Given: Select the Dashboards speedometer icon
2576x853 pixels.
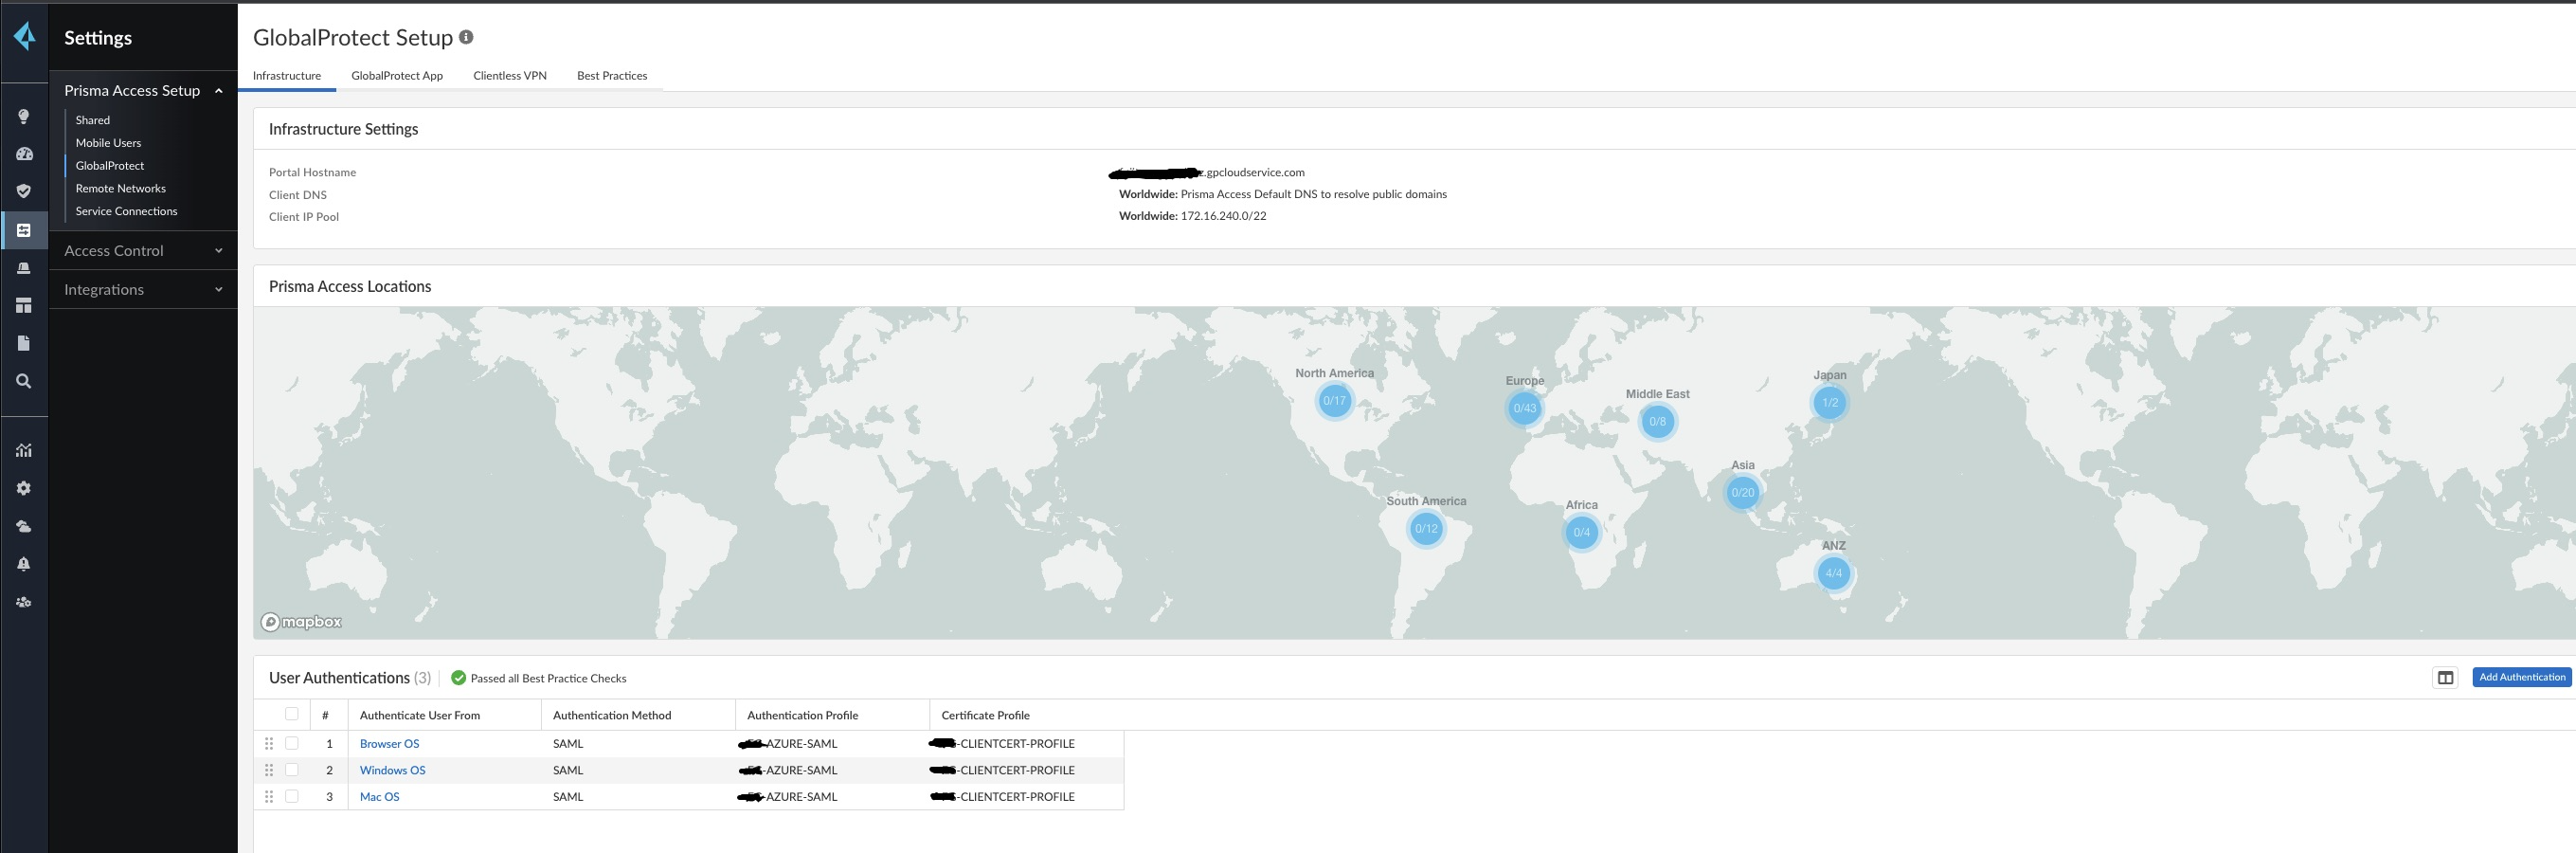Looking at the screenshot, I should point(24,153).
